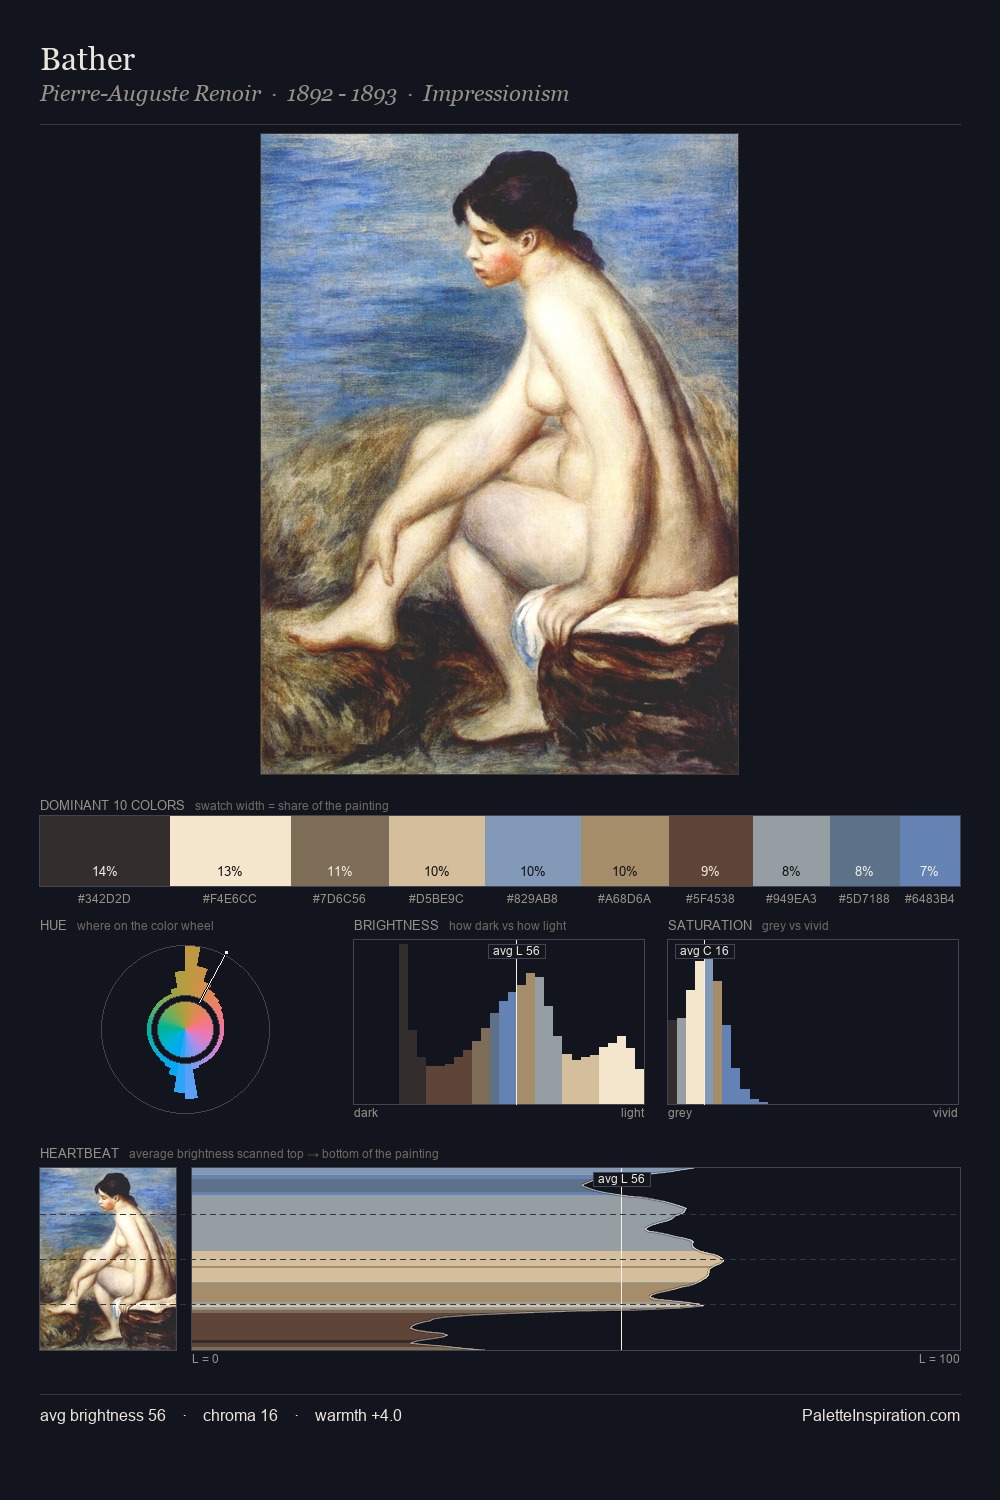Click the hex label #A68D6A
The height and width of the screenshot is (1500, 1000).
click(624, 899)
